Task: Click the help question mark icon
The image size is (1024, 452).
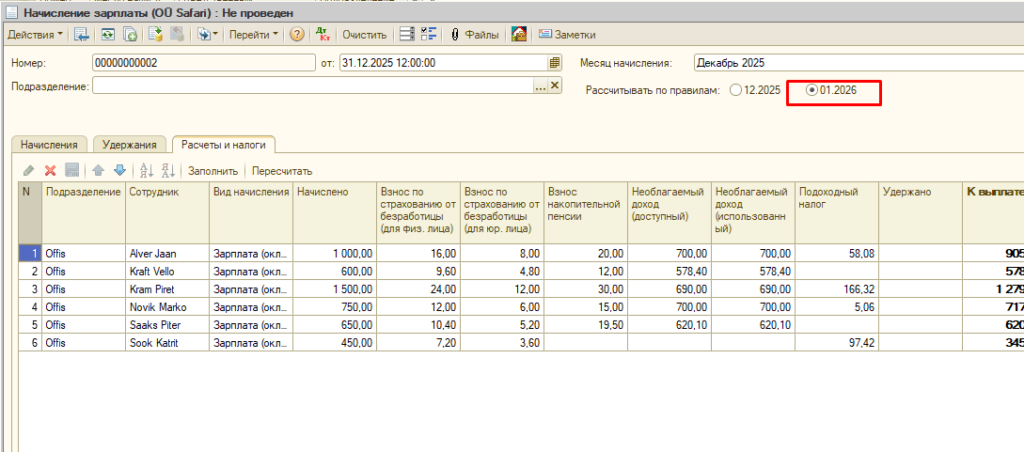Action: click(297, 34)
